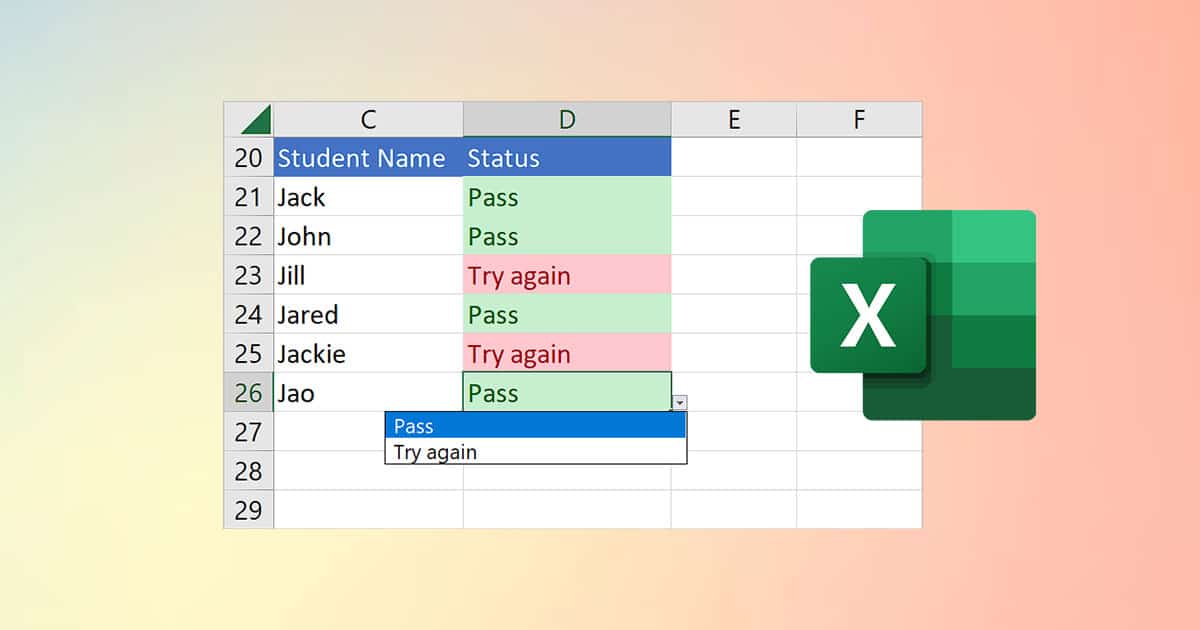The image size is (1200, 630).
Task: Click Jill's 'Try again' status cell
Action: [x=567, y=274]
